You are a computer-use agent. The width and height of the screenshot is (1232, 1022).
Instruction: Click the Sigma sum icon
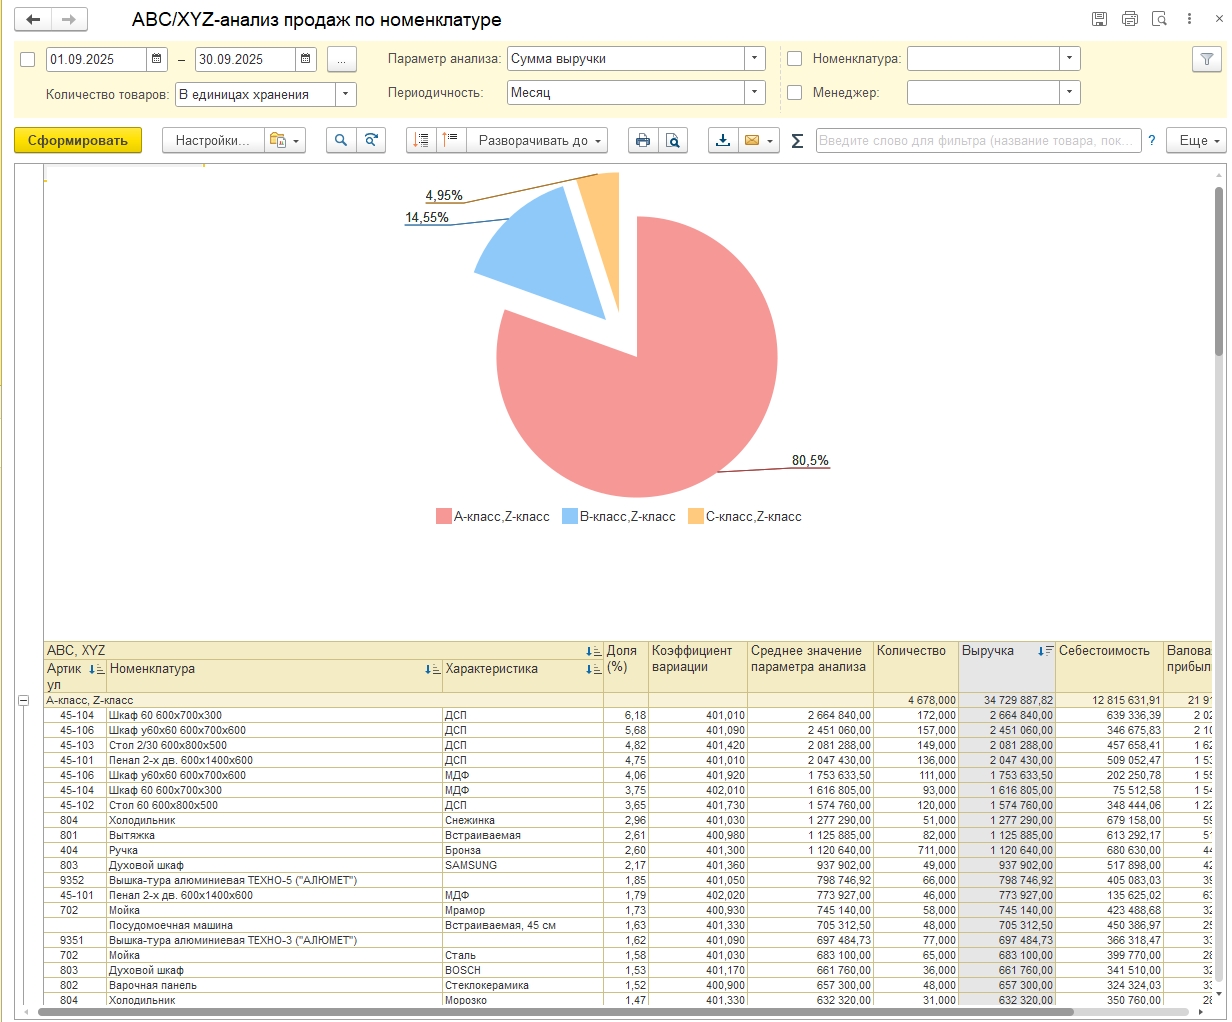tap(797, 141)
